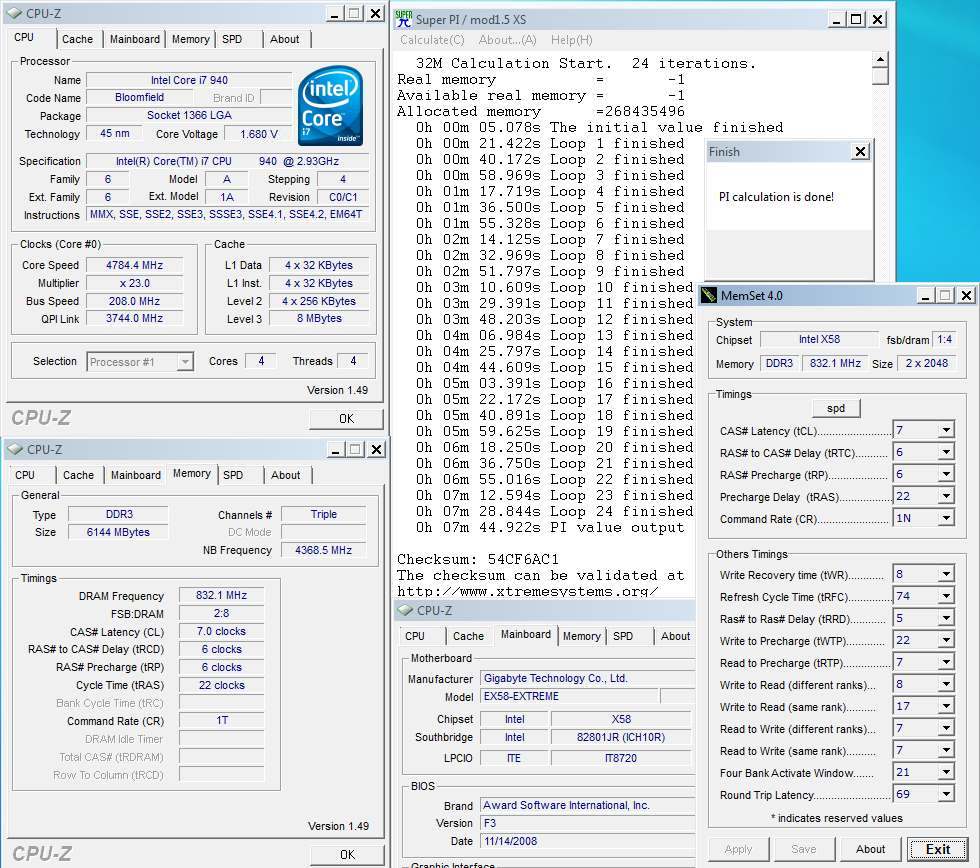The height and width of the screenshot is (868, 980).
Task: Click the Exit button in MemSet
Action: coord(938,849)
